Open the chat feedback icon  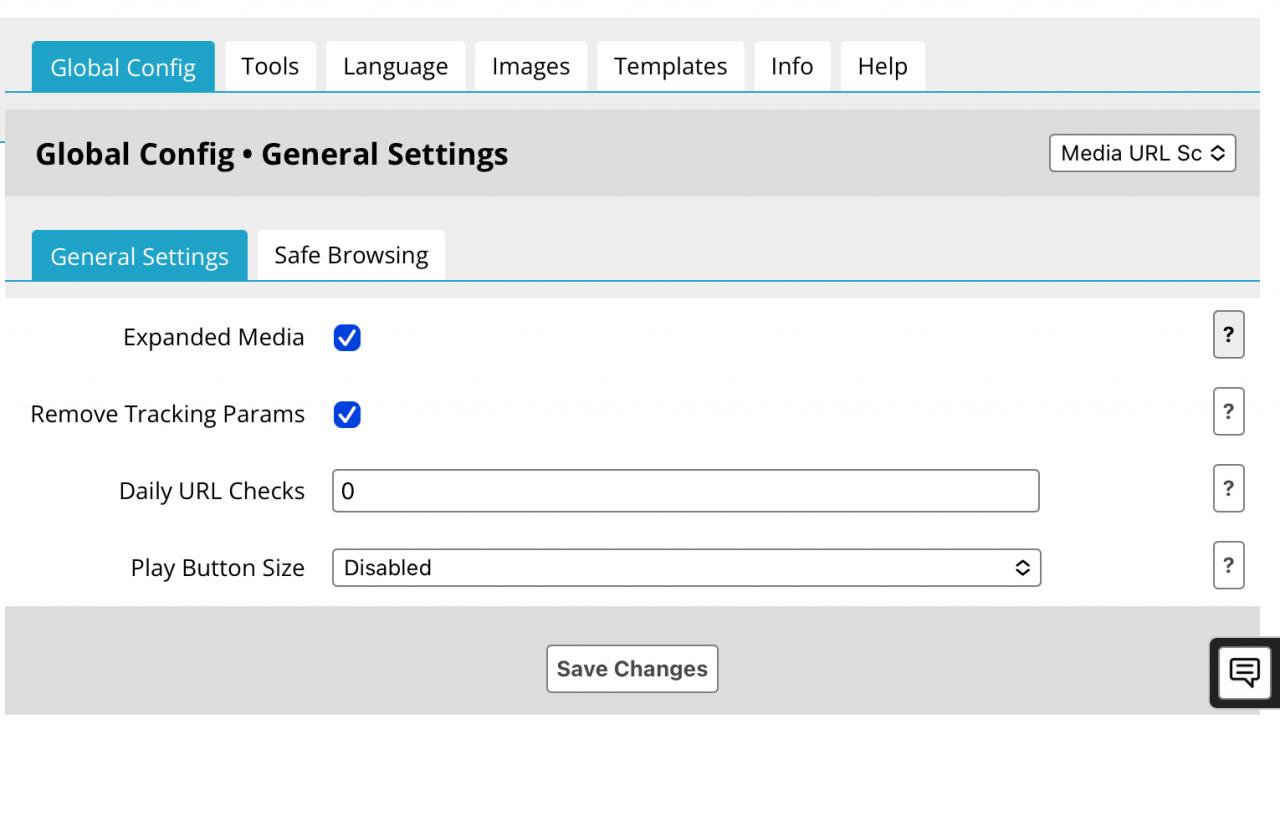point(1244,672)
